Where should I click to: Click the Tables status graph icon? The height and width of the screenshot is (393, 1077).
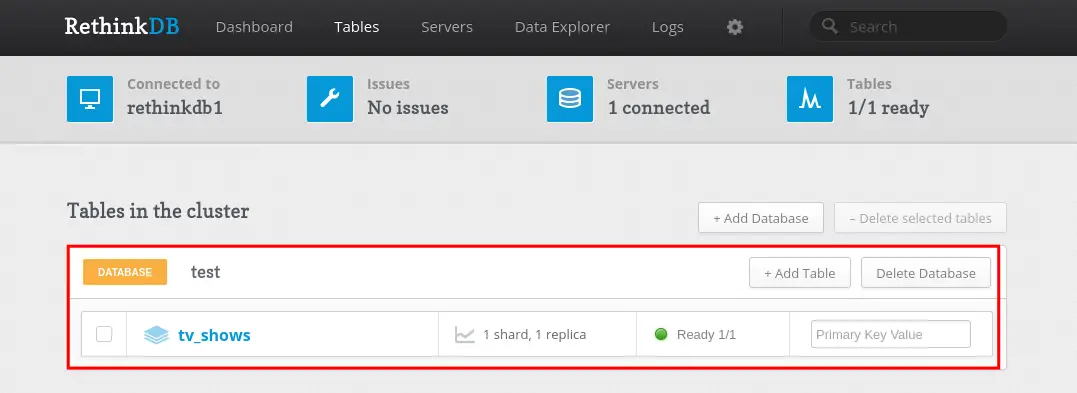click(810, 99)
